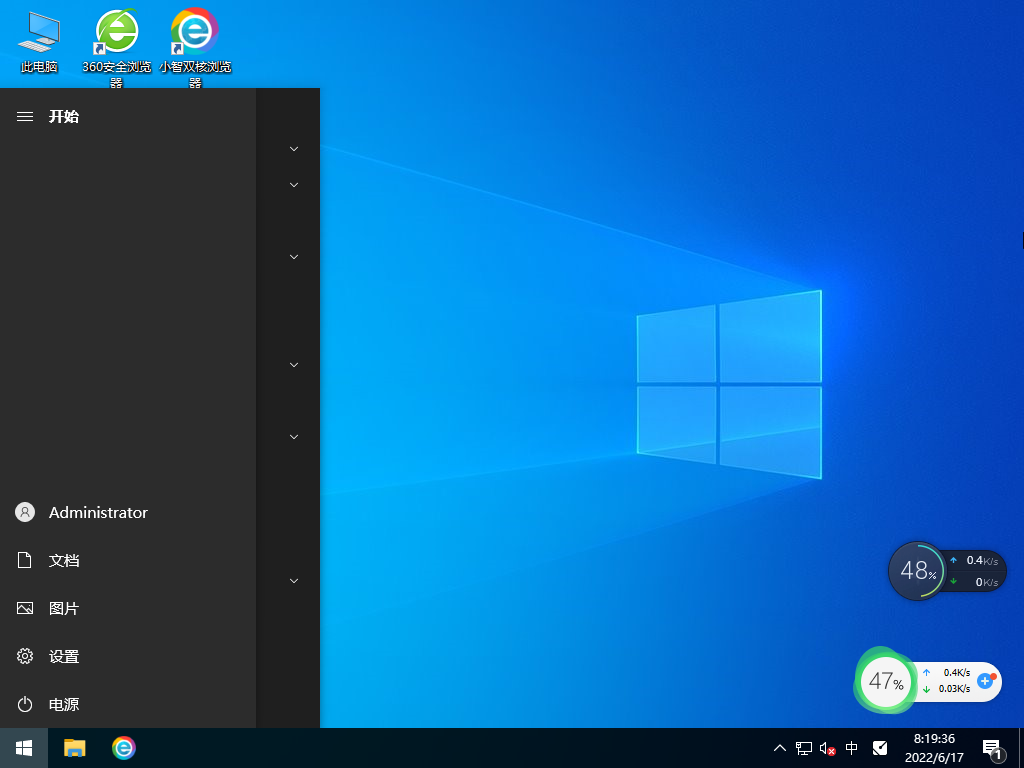
Task: Open the Action Center notifications icon
Action: coord(993,747)
